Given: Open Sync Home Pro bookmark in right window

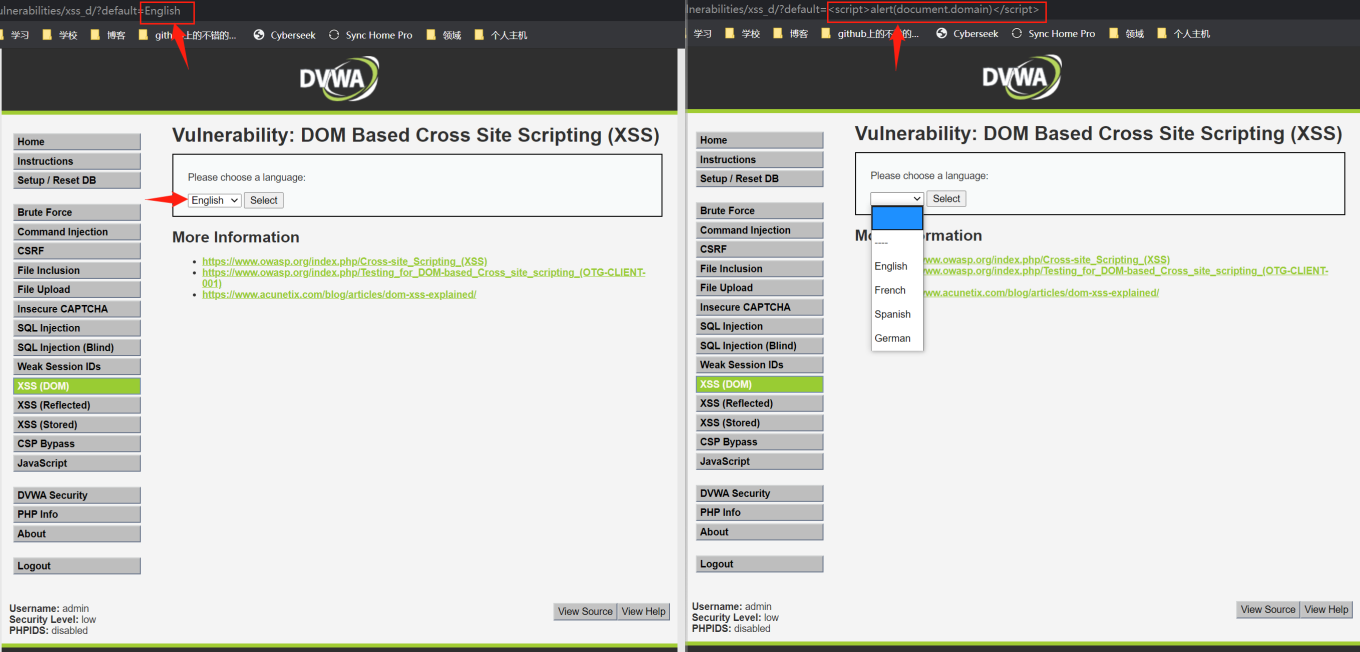Looking at the screenshot, I should [x=1053, y=34].
